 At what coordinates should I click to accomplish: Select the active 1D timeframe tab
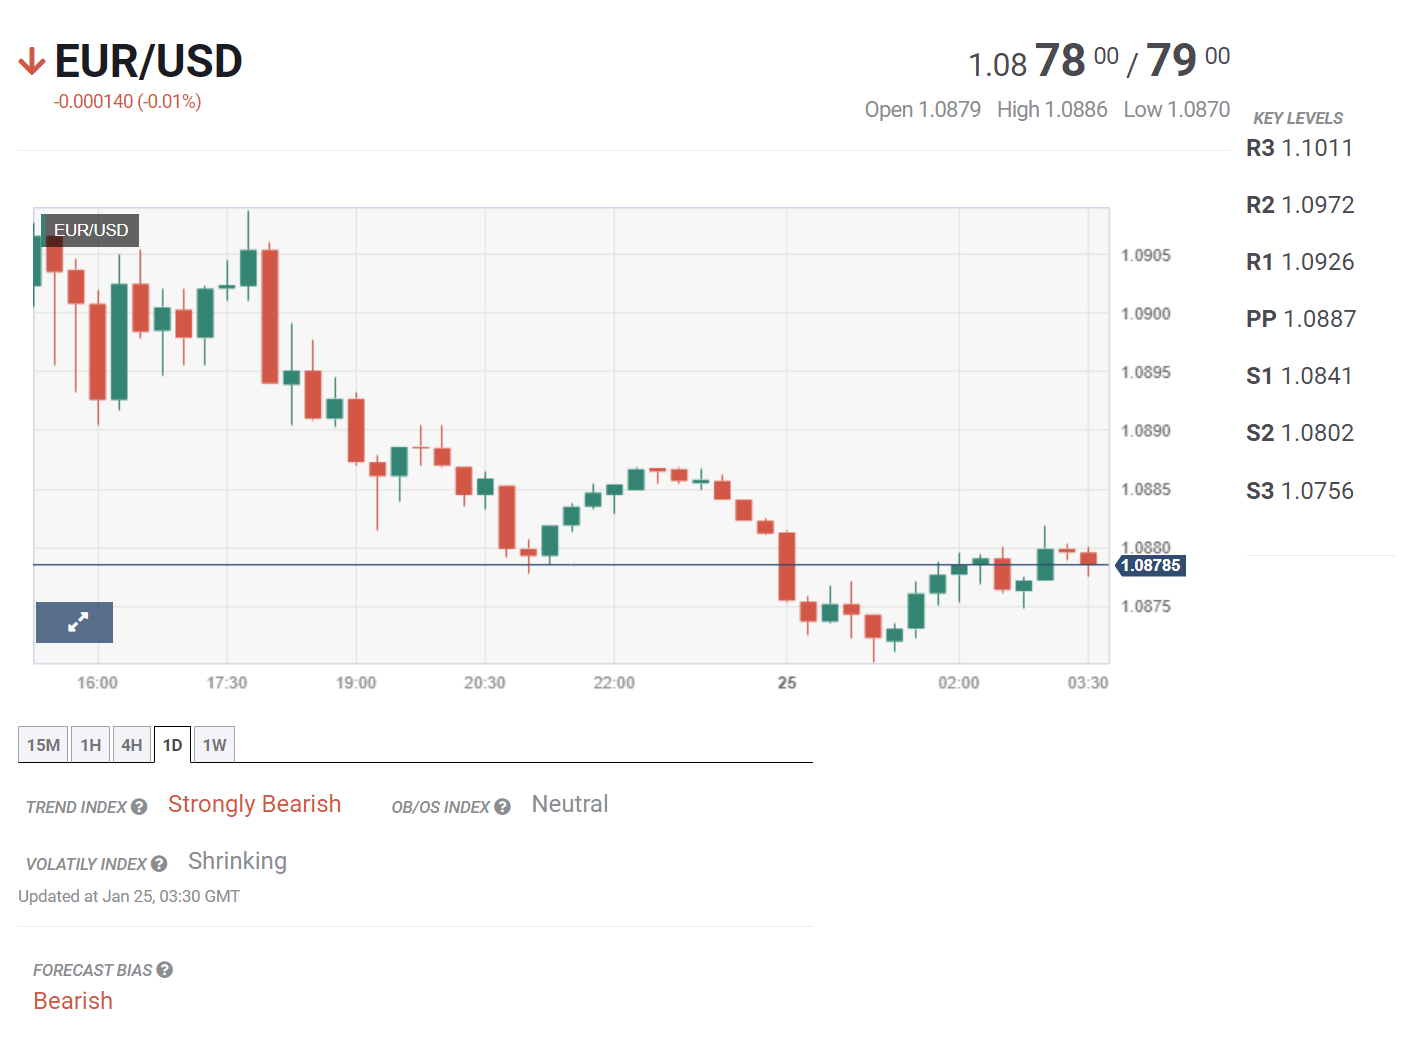click(x=172, y=744)
